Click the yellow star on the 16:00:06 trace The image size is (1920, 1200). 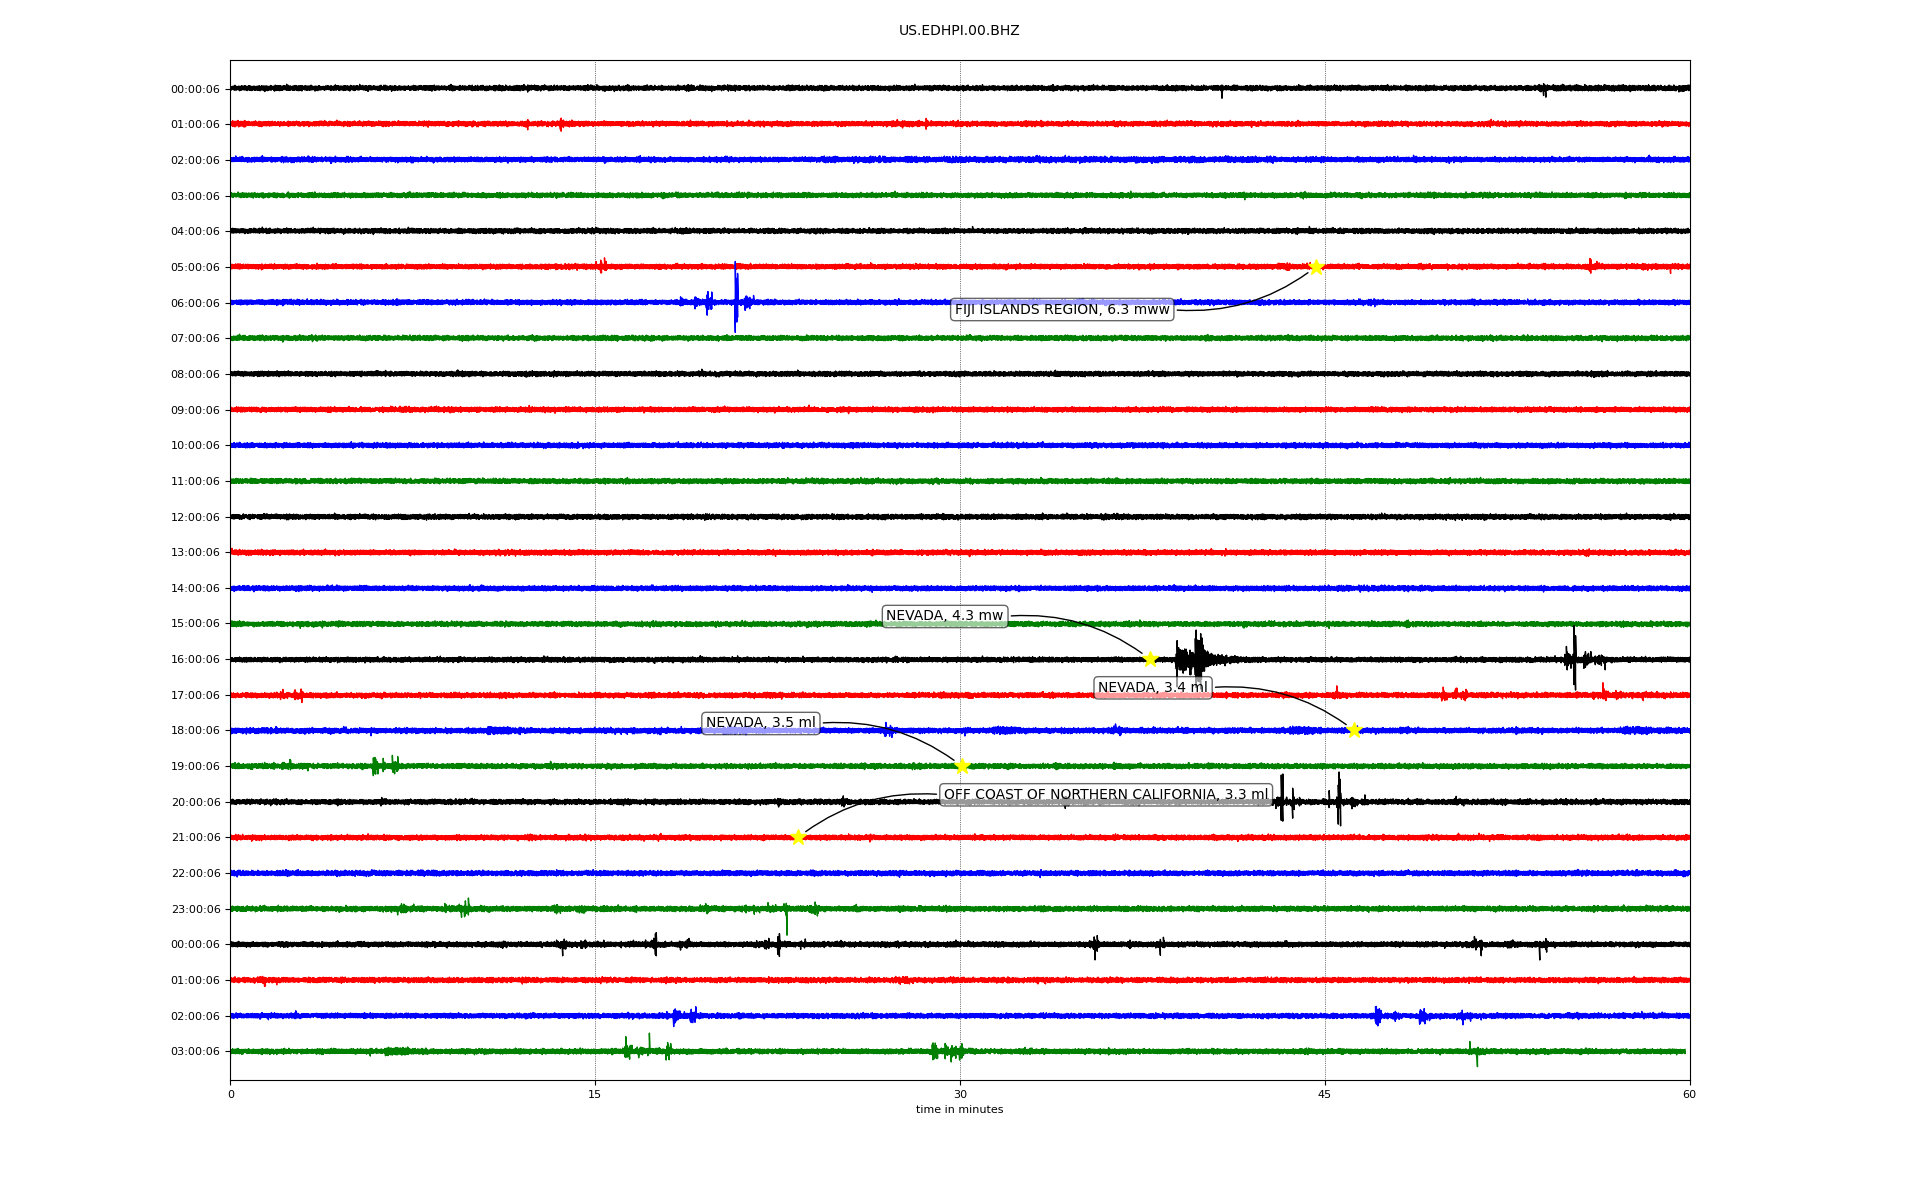point(1150,659)
